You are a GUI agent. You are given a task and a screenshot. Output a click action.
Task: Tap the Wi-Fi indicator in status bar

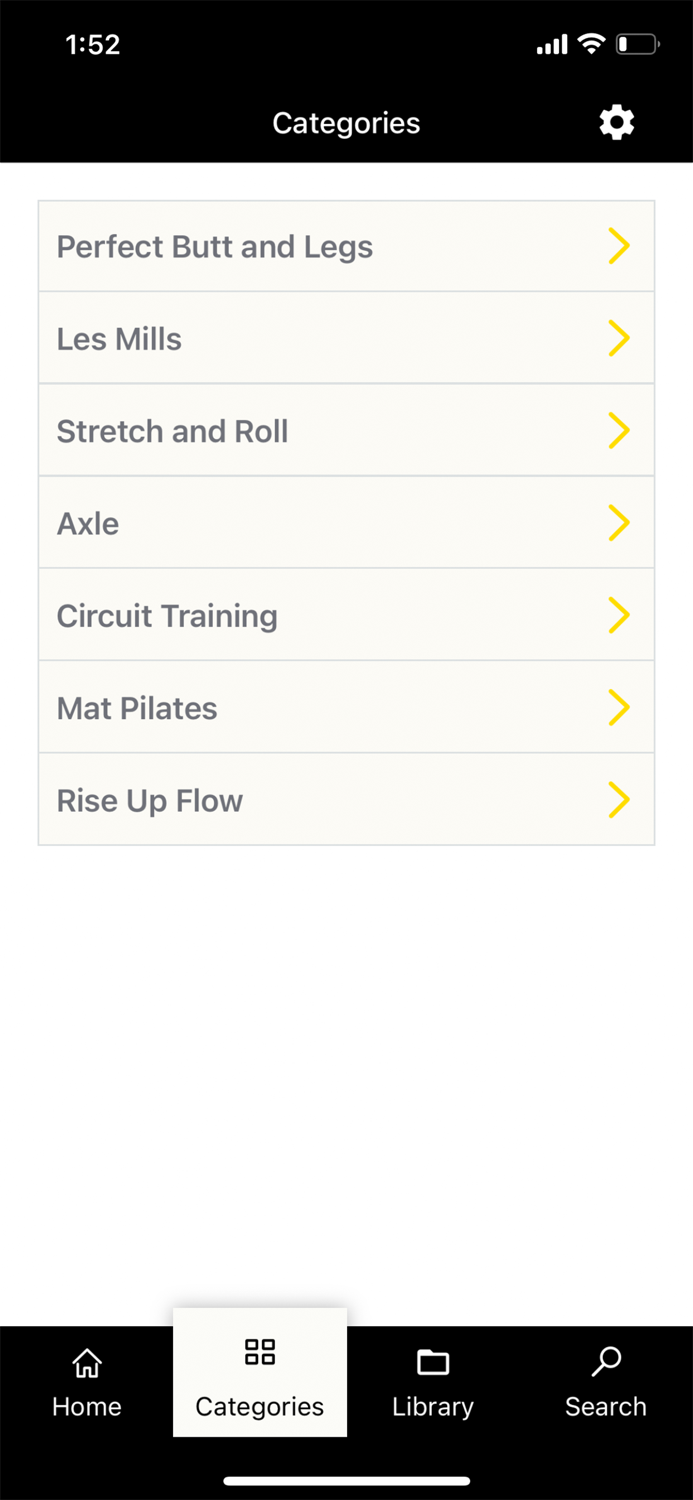click(x=592, y=43)
